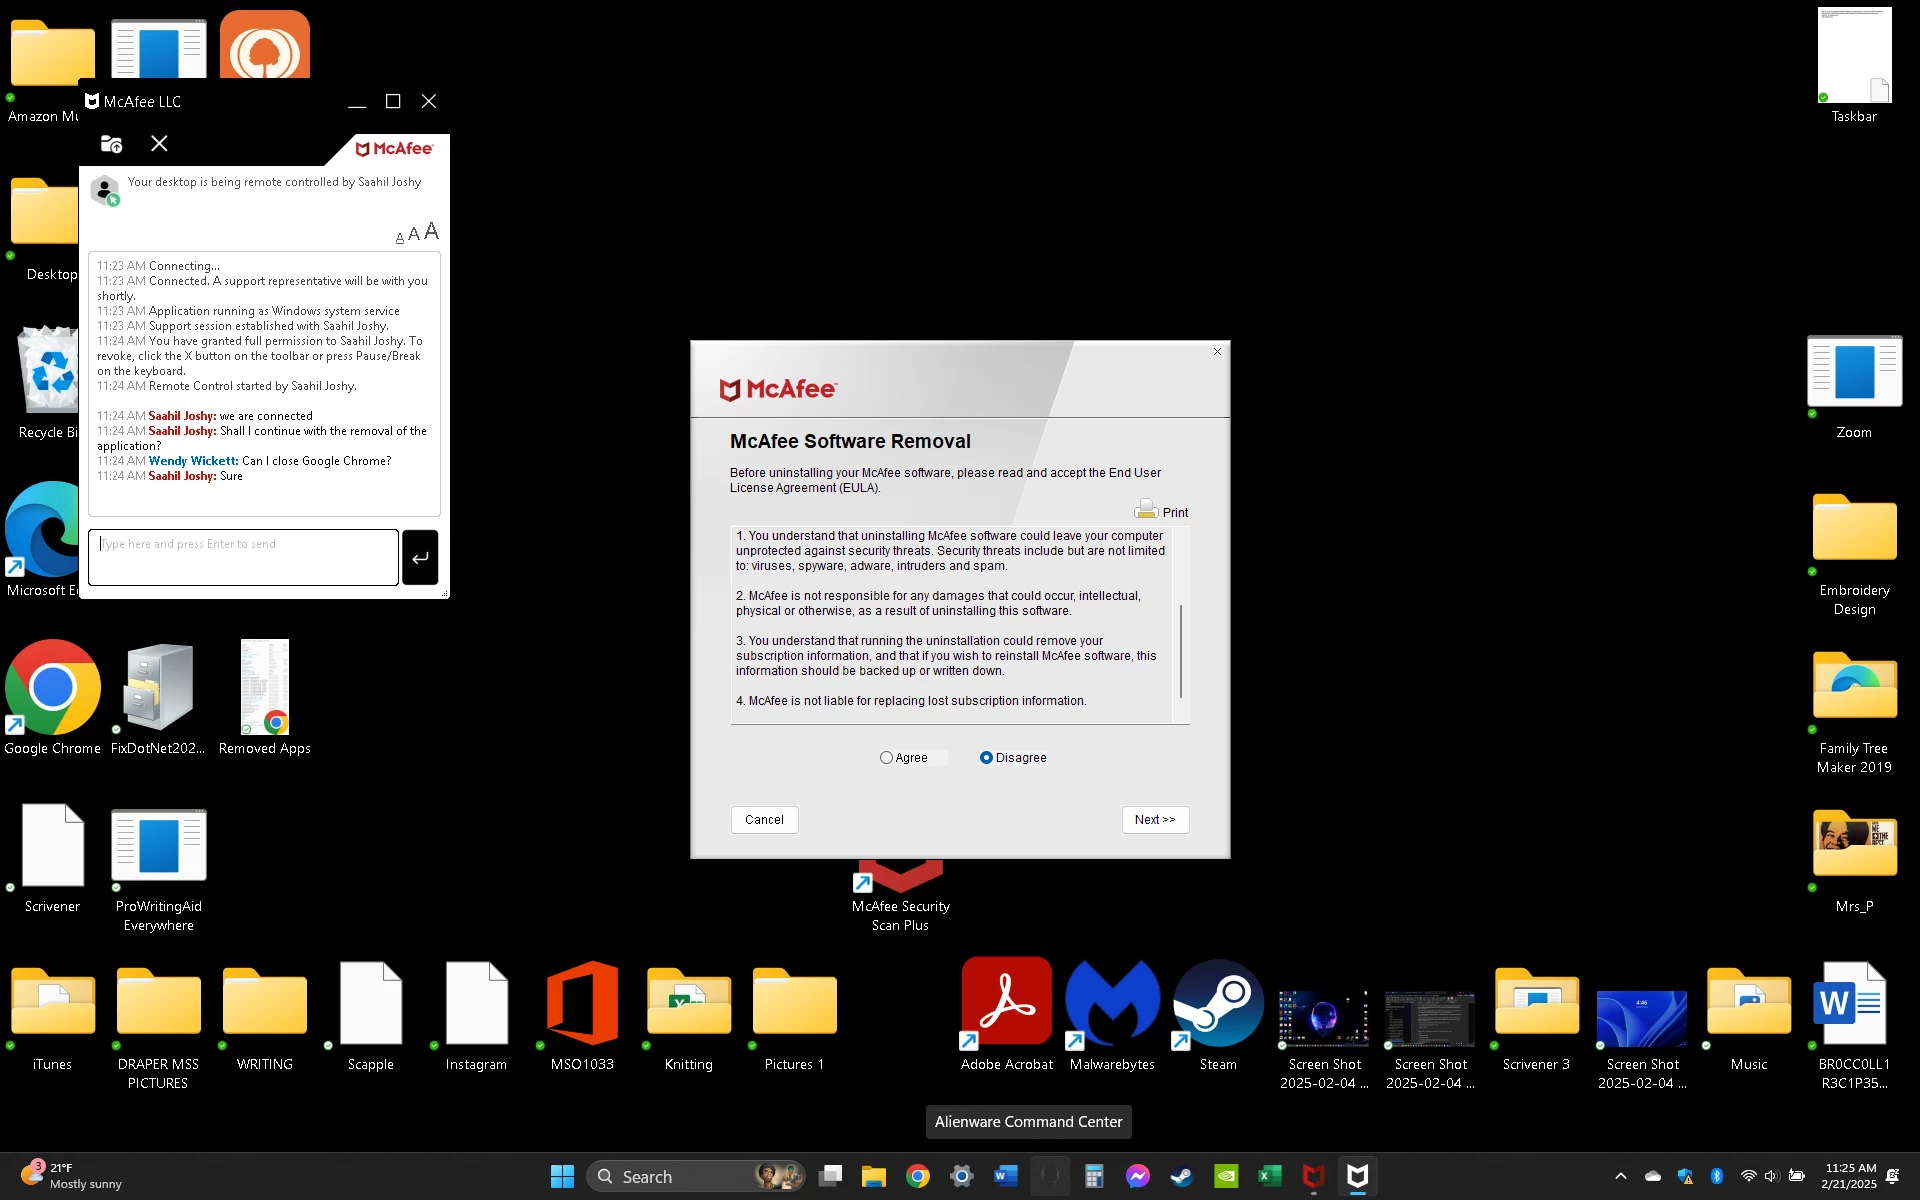The width and height of the screenshot is (1920, 1200).
Task: Open McAfee icon in taskbar
Action: (x=1314, y=1177)
